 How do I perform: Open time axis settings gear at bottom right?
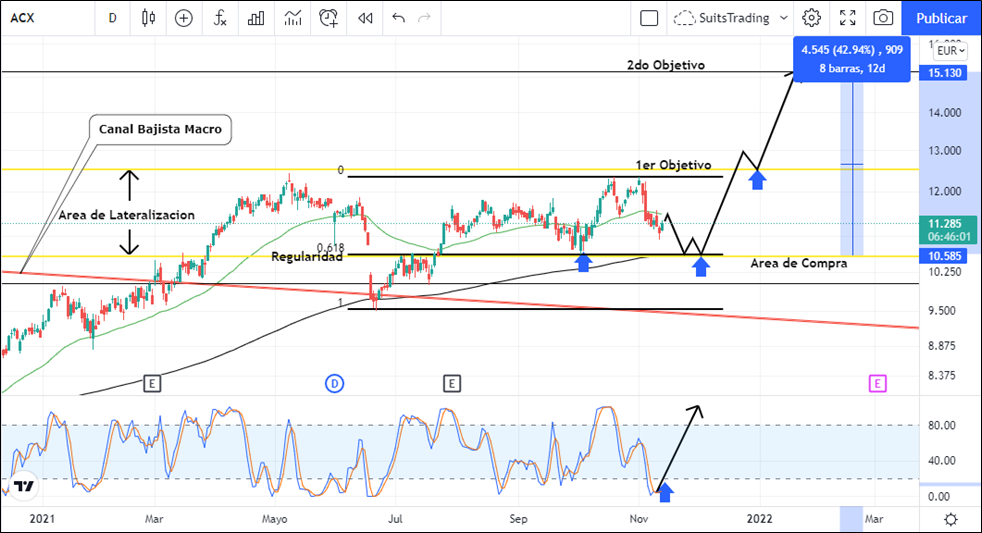(x=950, y=519)
